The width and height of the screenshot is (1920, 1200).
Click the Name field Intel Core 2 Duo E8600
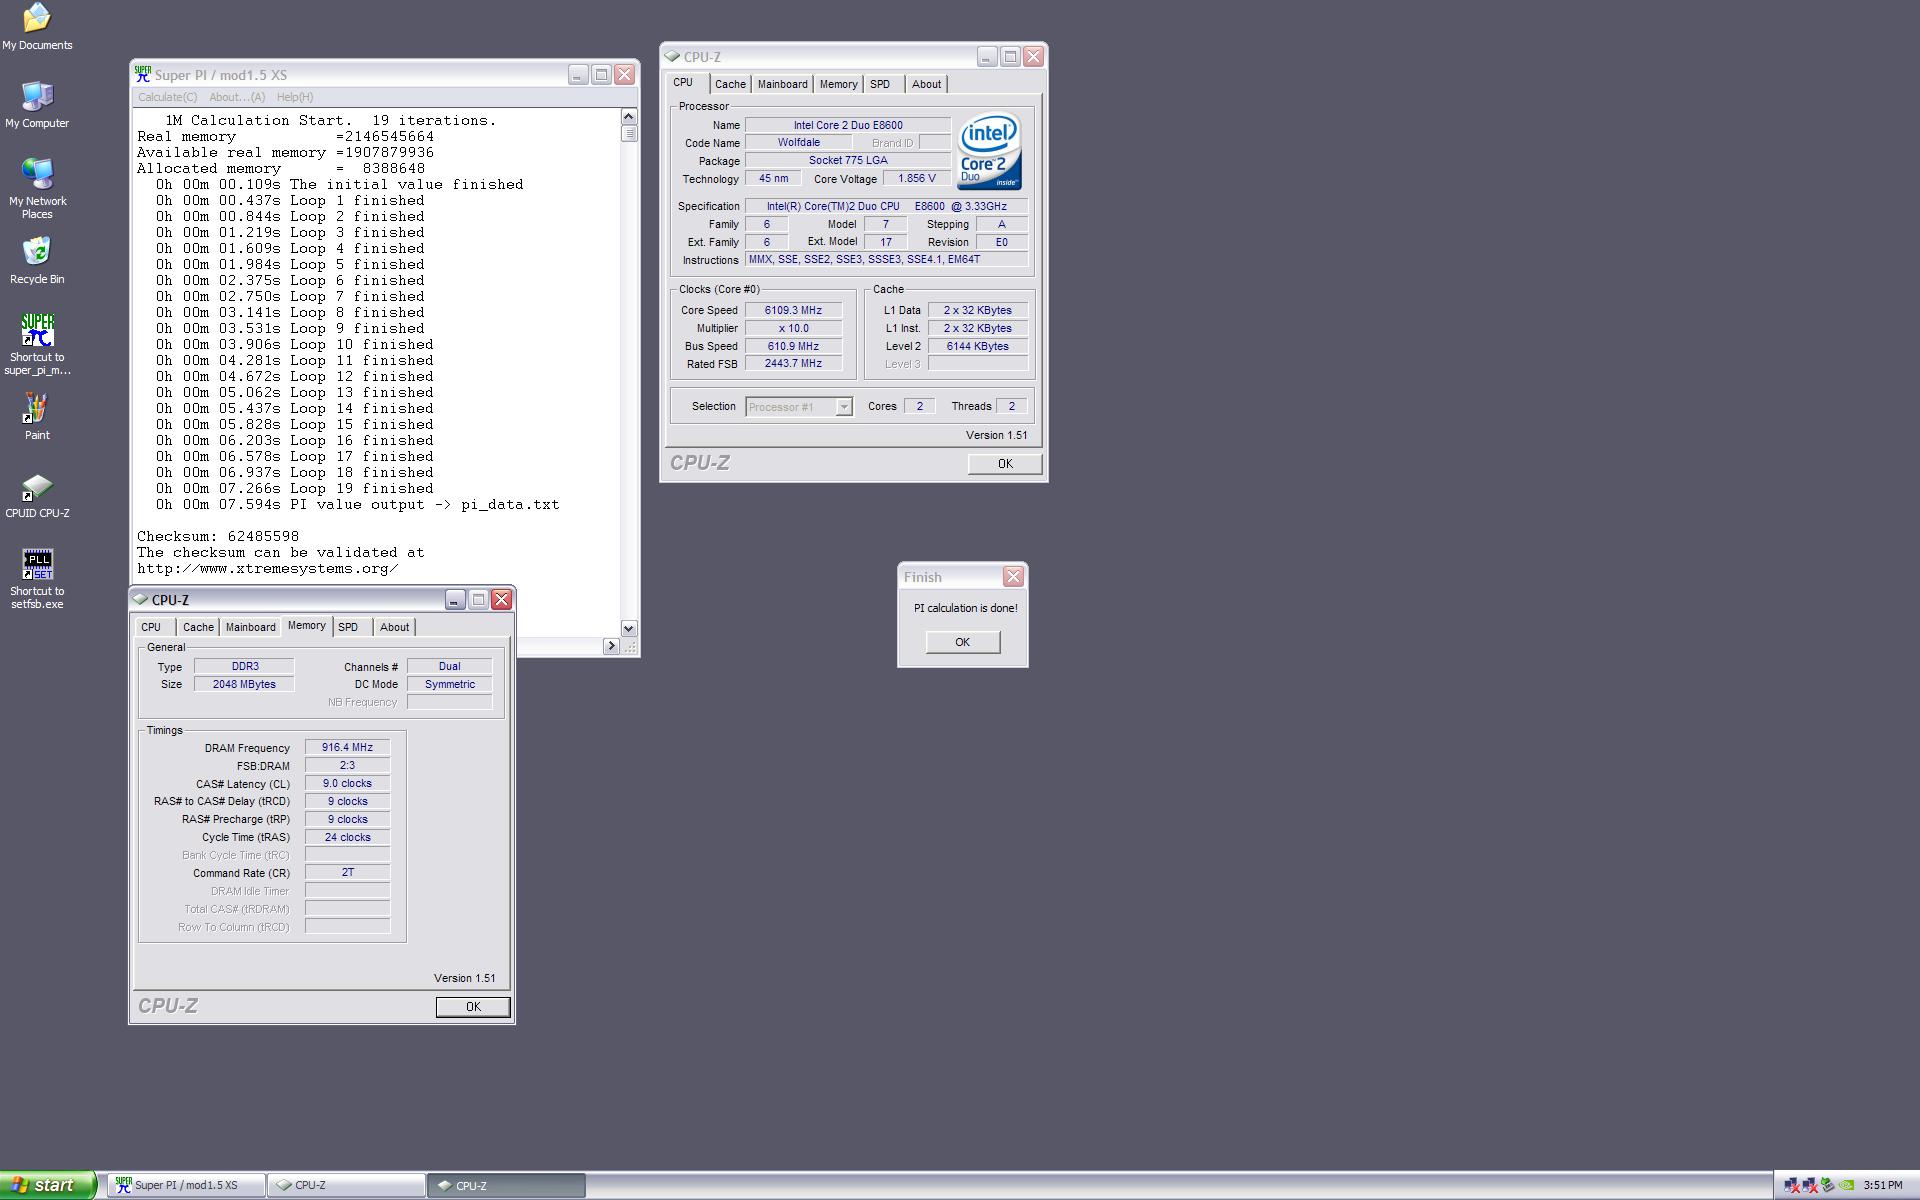848,125
